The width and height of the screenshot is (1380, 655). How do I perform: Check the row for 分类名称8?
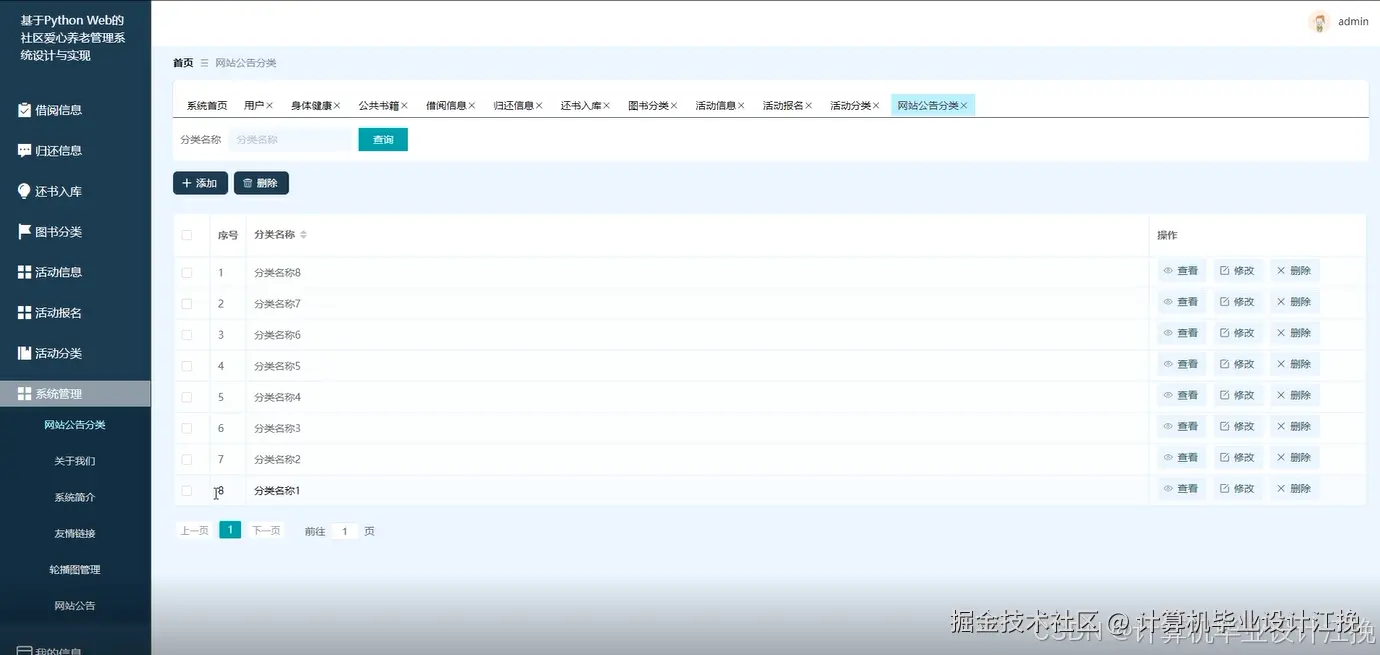click(187, 272)
